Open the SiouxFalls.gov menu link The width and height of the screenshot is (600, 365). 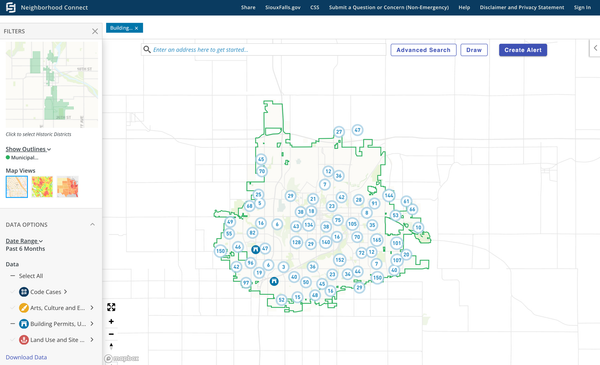point(283,7)
